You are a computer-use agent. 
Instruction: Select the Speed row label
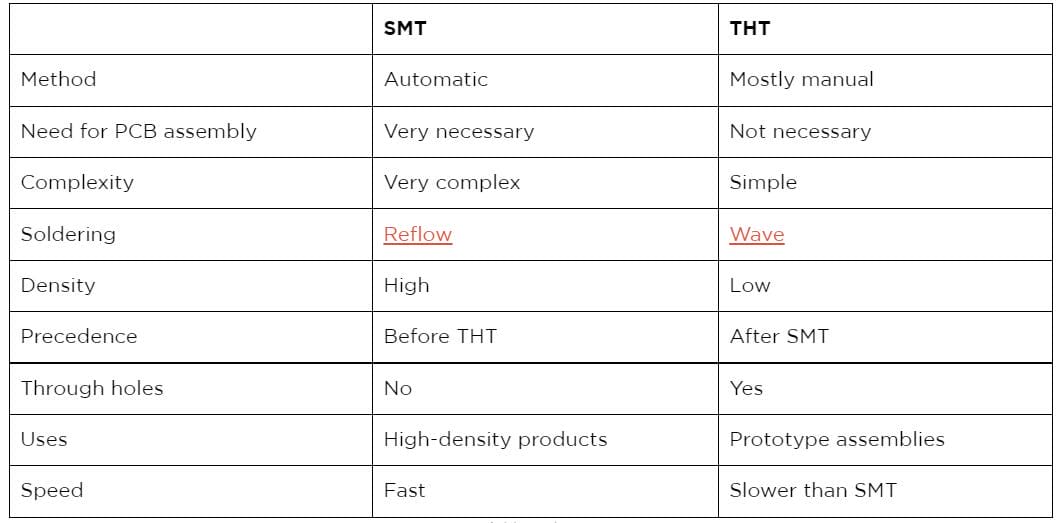coord(52,490)
